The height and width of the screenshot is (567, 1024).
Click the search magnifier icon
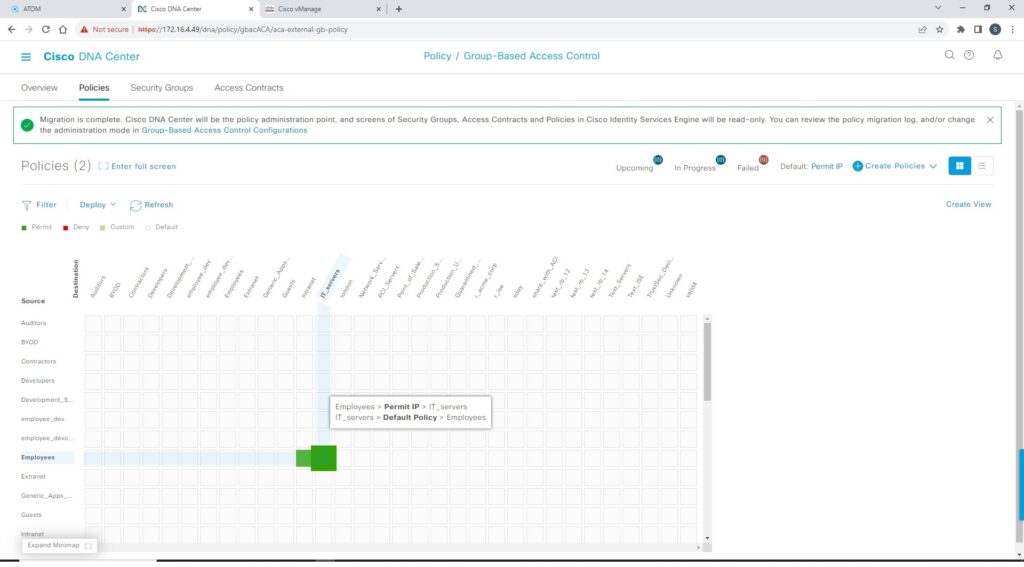point(950,55)
